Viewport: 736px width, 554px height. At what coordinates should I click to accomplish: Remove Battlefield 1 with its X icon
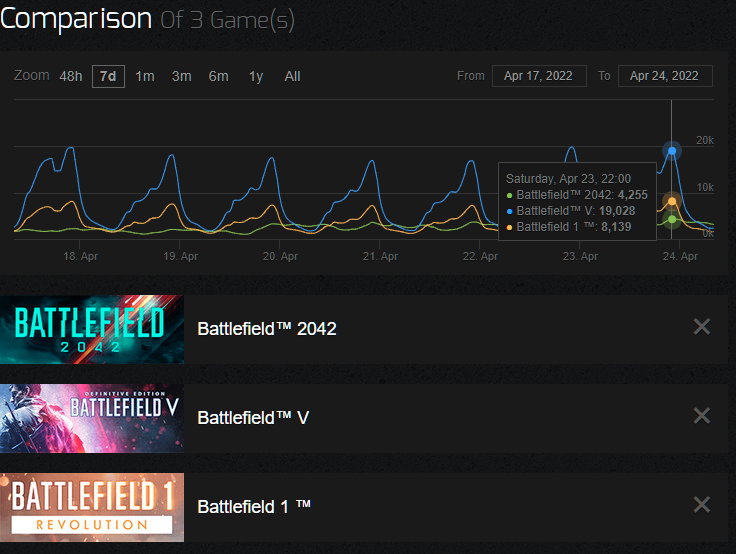[x=701, y=505]
